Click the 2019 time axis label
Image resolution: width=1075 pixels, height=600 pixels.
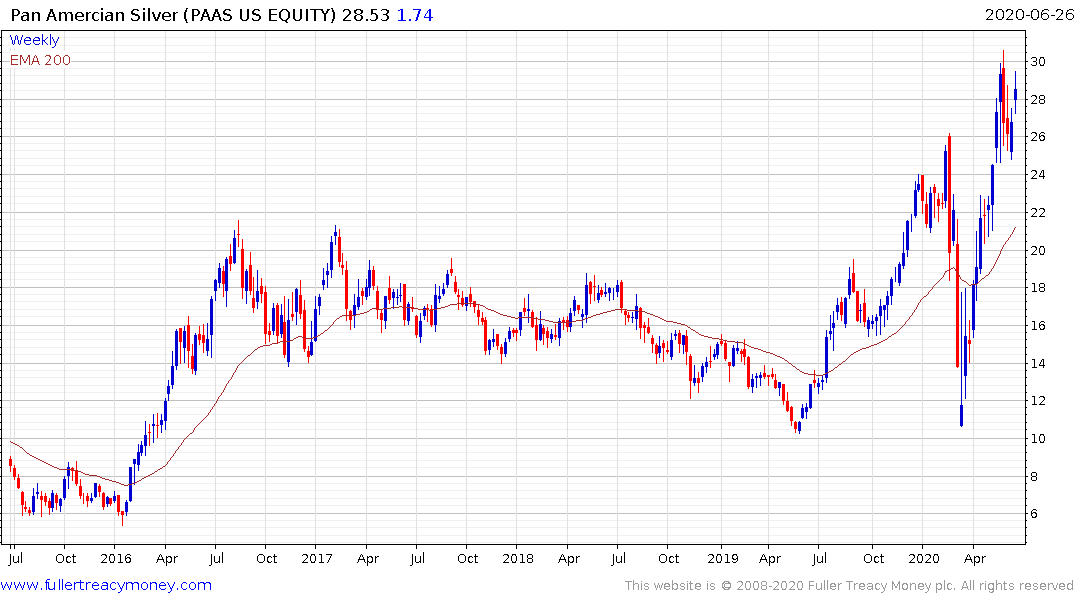(x=723, y=558)
